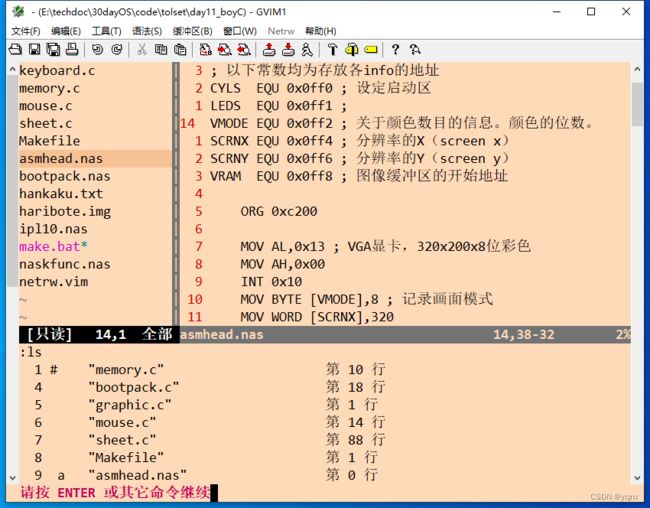
Task: Open the 窗口(W) menu
Action: click(240, 31)
